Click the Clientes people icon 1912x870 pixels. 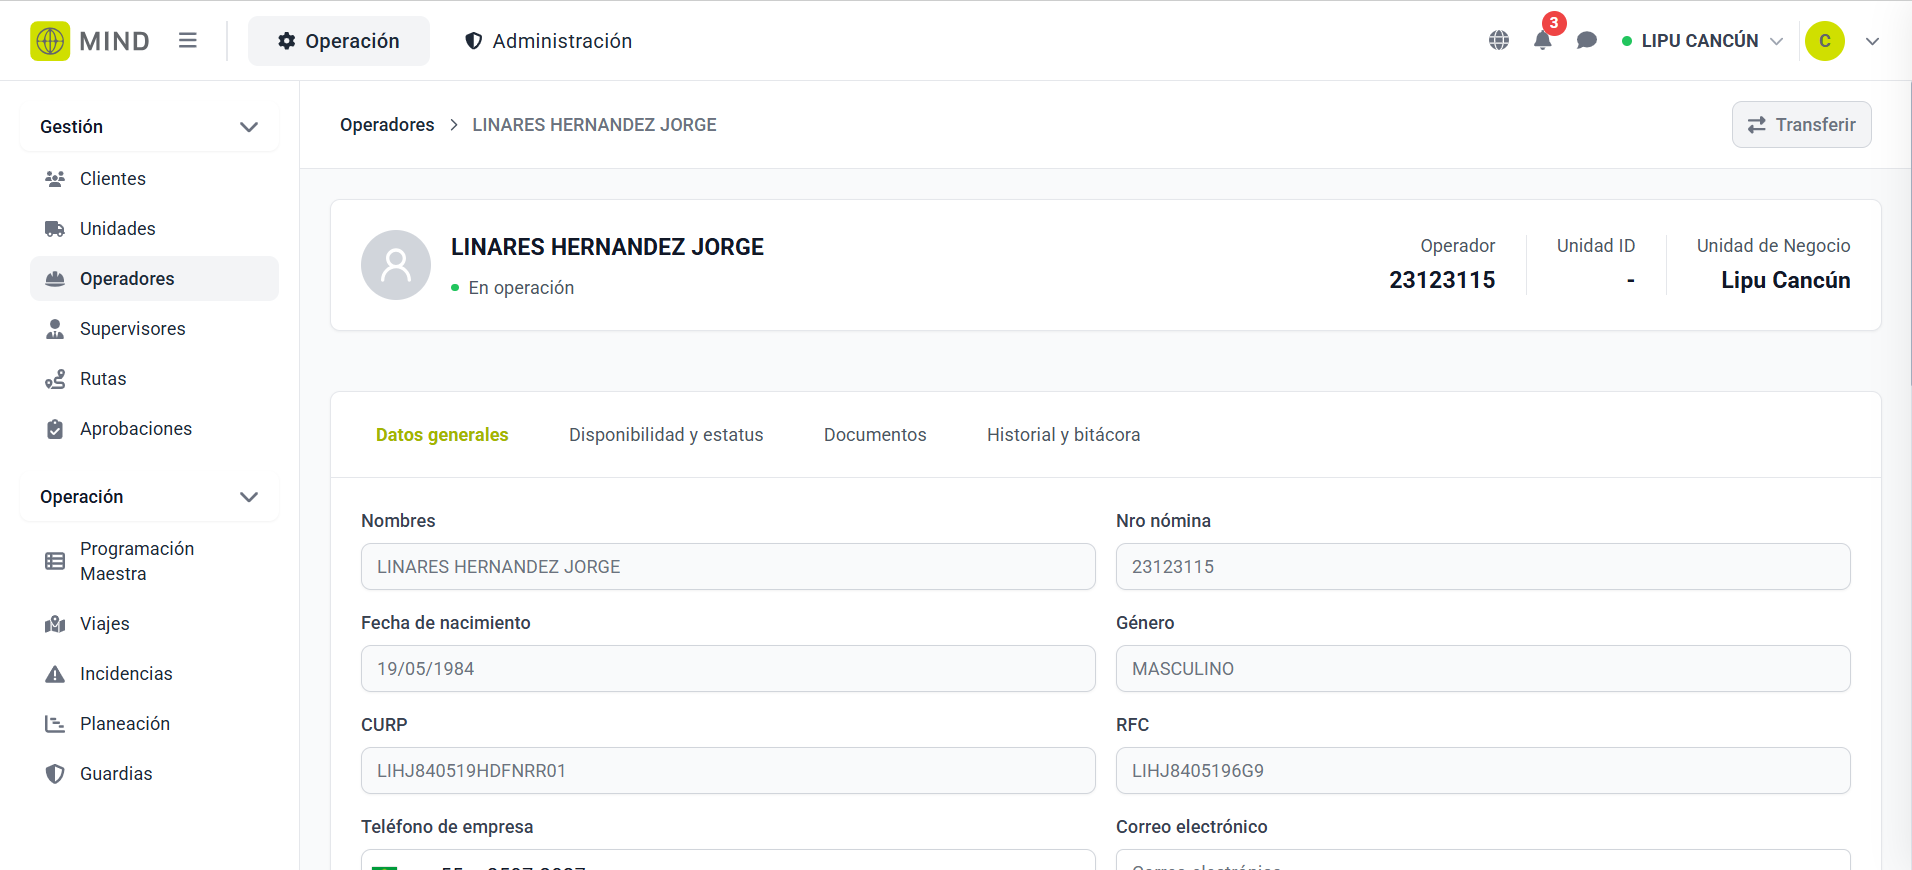point(55,179)
